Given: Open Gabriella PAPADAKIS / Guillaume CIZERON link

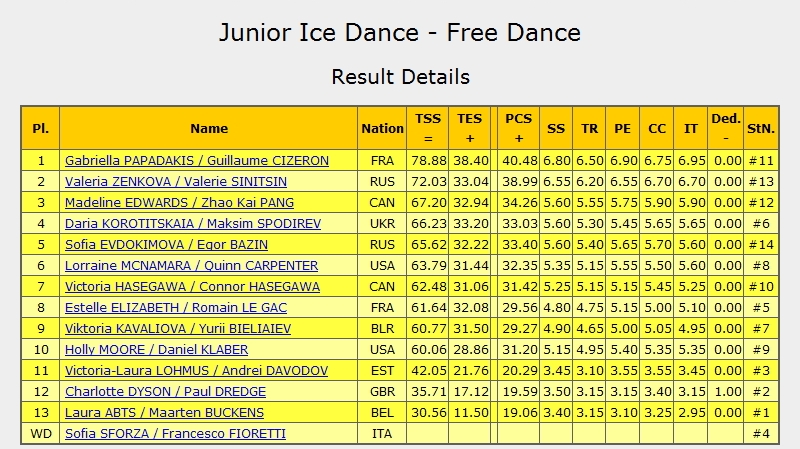Looking at the screenshot, I should (197, 161).
